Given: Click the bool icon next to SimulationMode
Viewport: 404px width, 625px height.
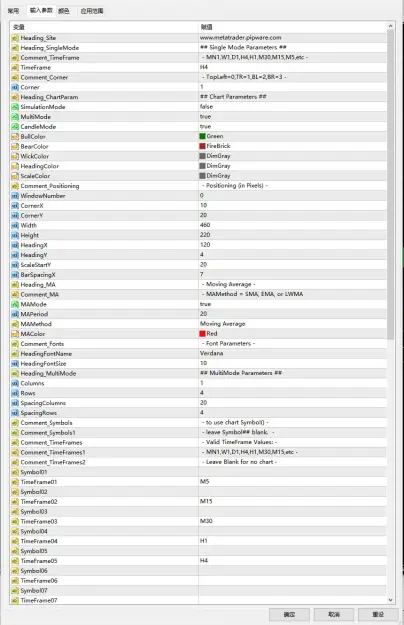Looking at the screenshot, I should tap(15, 107).
